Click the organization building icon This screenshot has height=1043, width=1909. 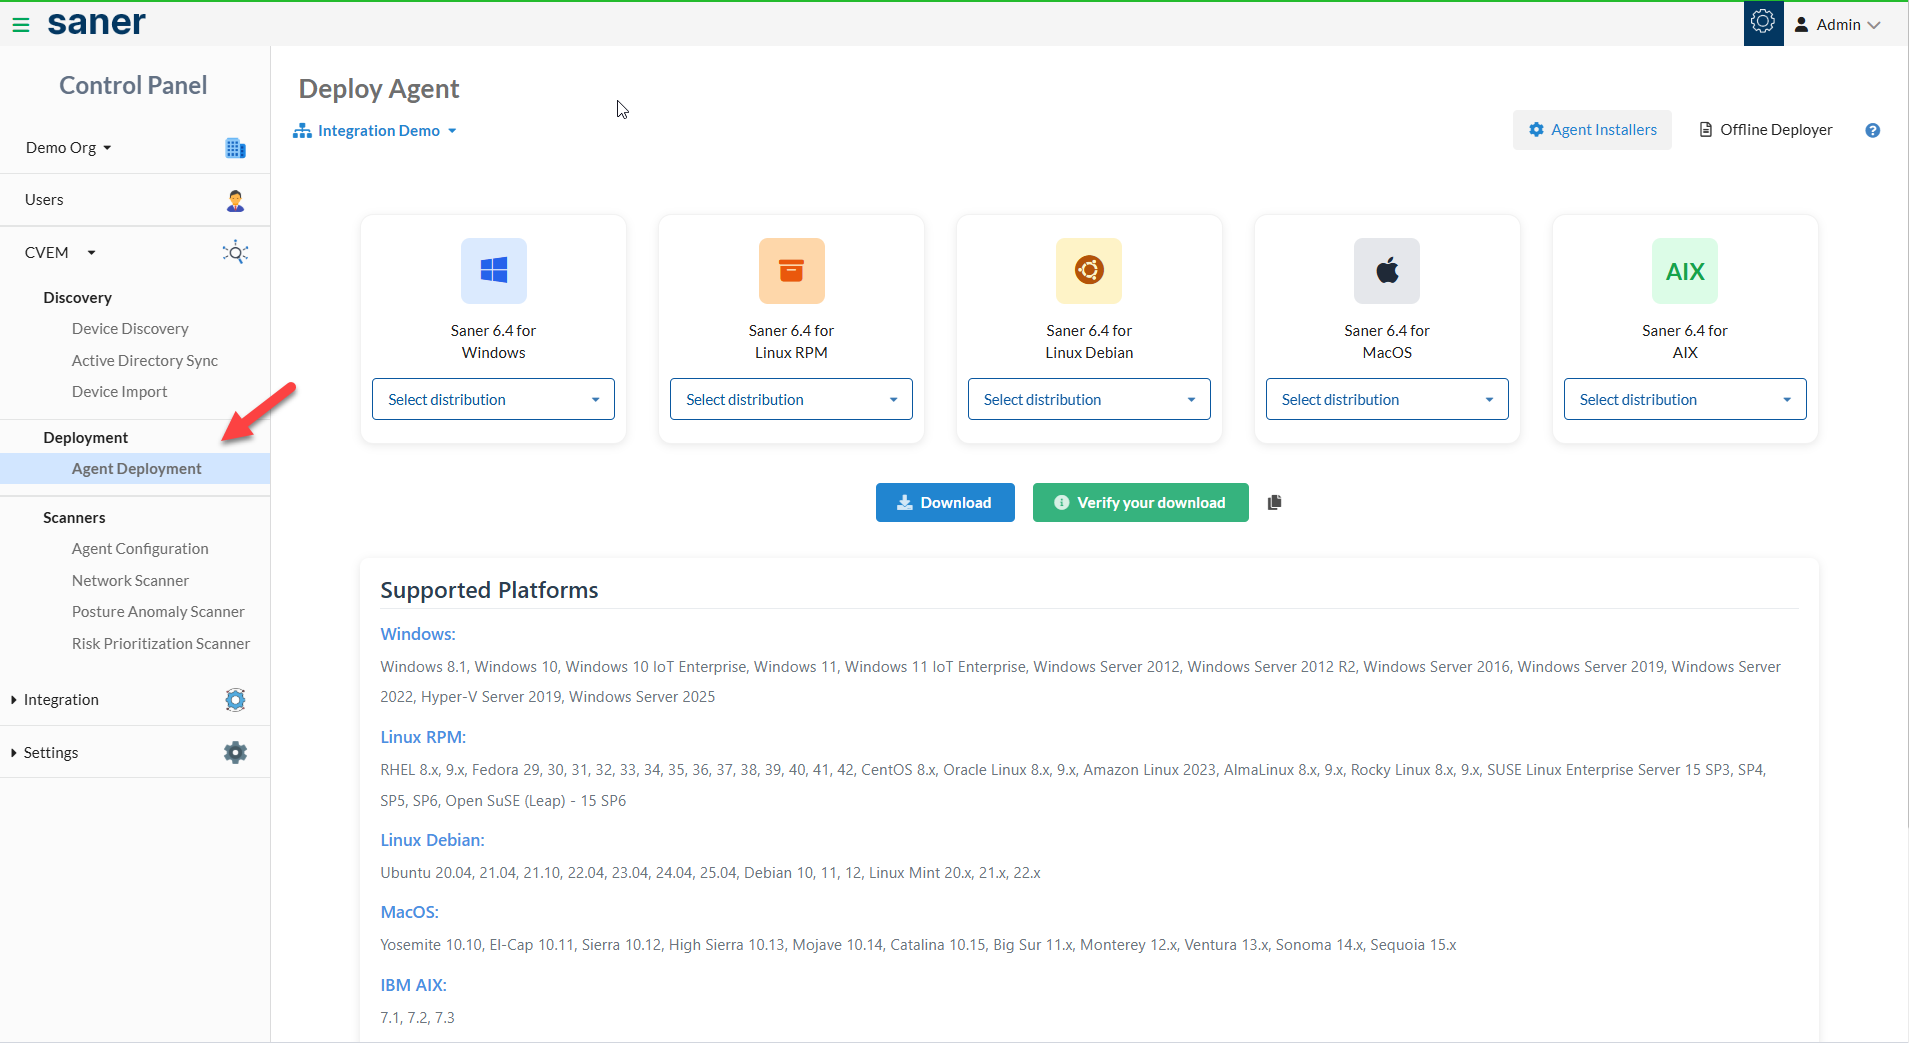[236, 148]
